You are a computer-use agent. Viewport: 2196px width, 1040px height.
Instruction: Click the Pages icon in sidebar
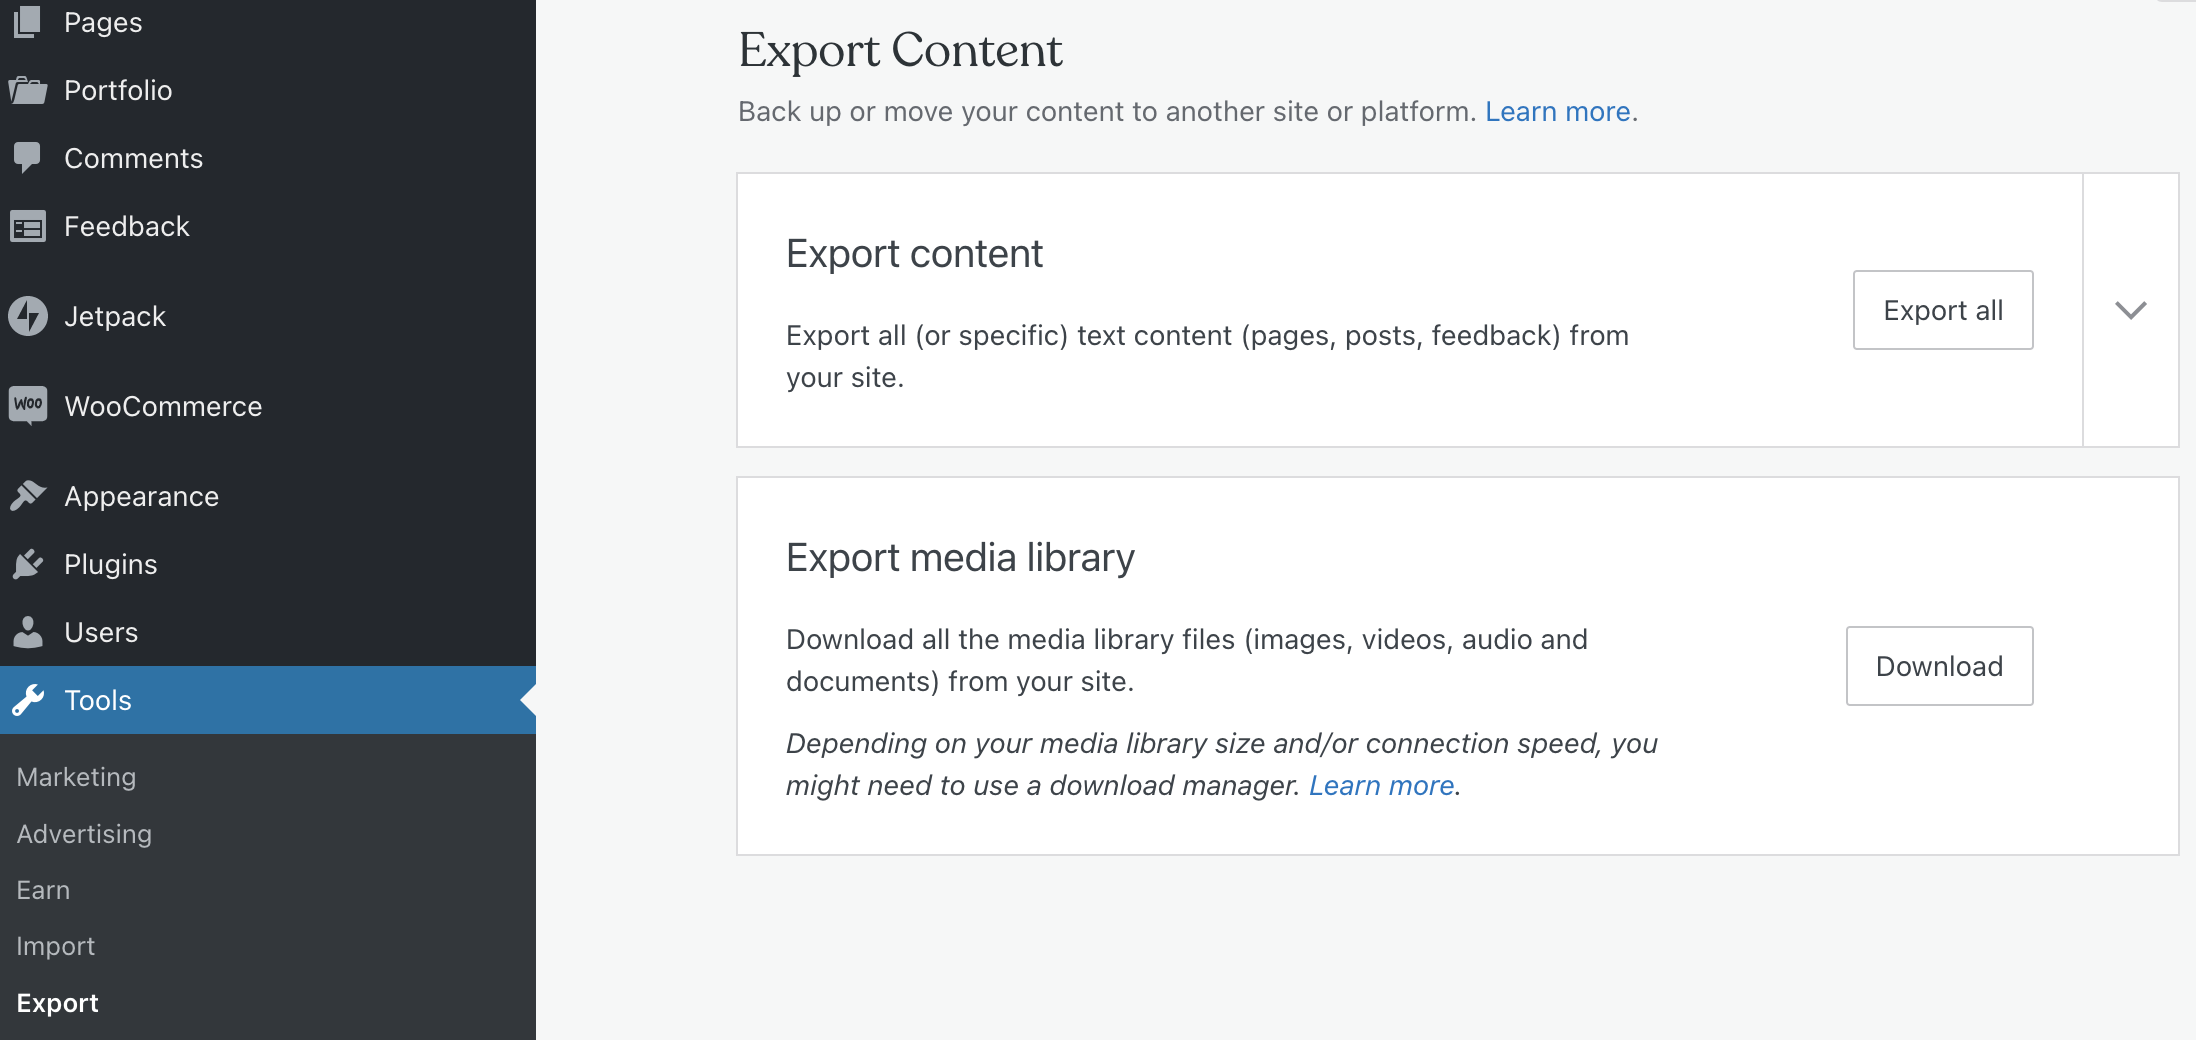[27, 21]
